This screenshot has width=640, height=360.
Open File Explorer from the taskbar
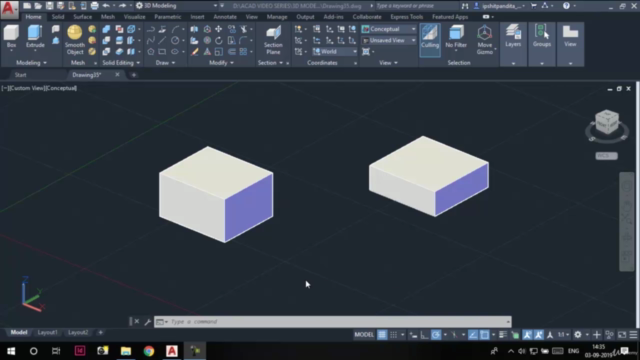(126, 351)
